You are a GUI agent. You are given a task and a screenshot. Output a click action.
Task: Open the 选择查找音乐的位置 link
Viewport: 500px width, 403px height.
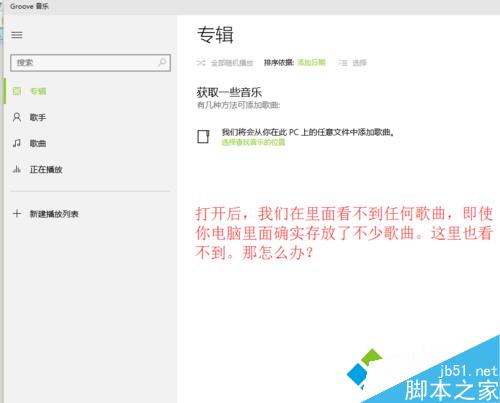(254, 142)
